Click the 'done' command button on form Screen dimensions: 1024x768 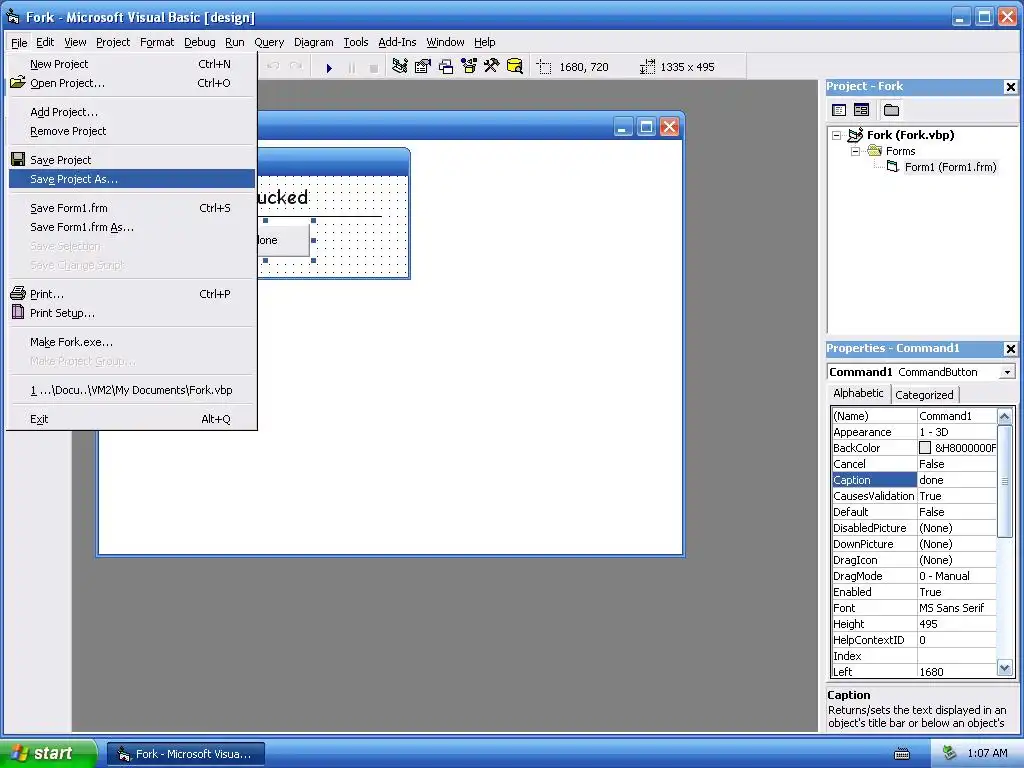283,240
